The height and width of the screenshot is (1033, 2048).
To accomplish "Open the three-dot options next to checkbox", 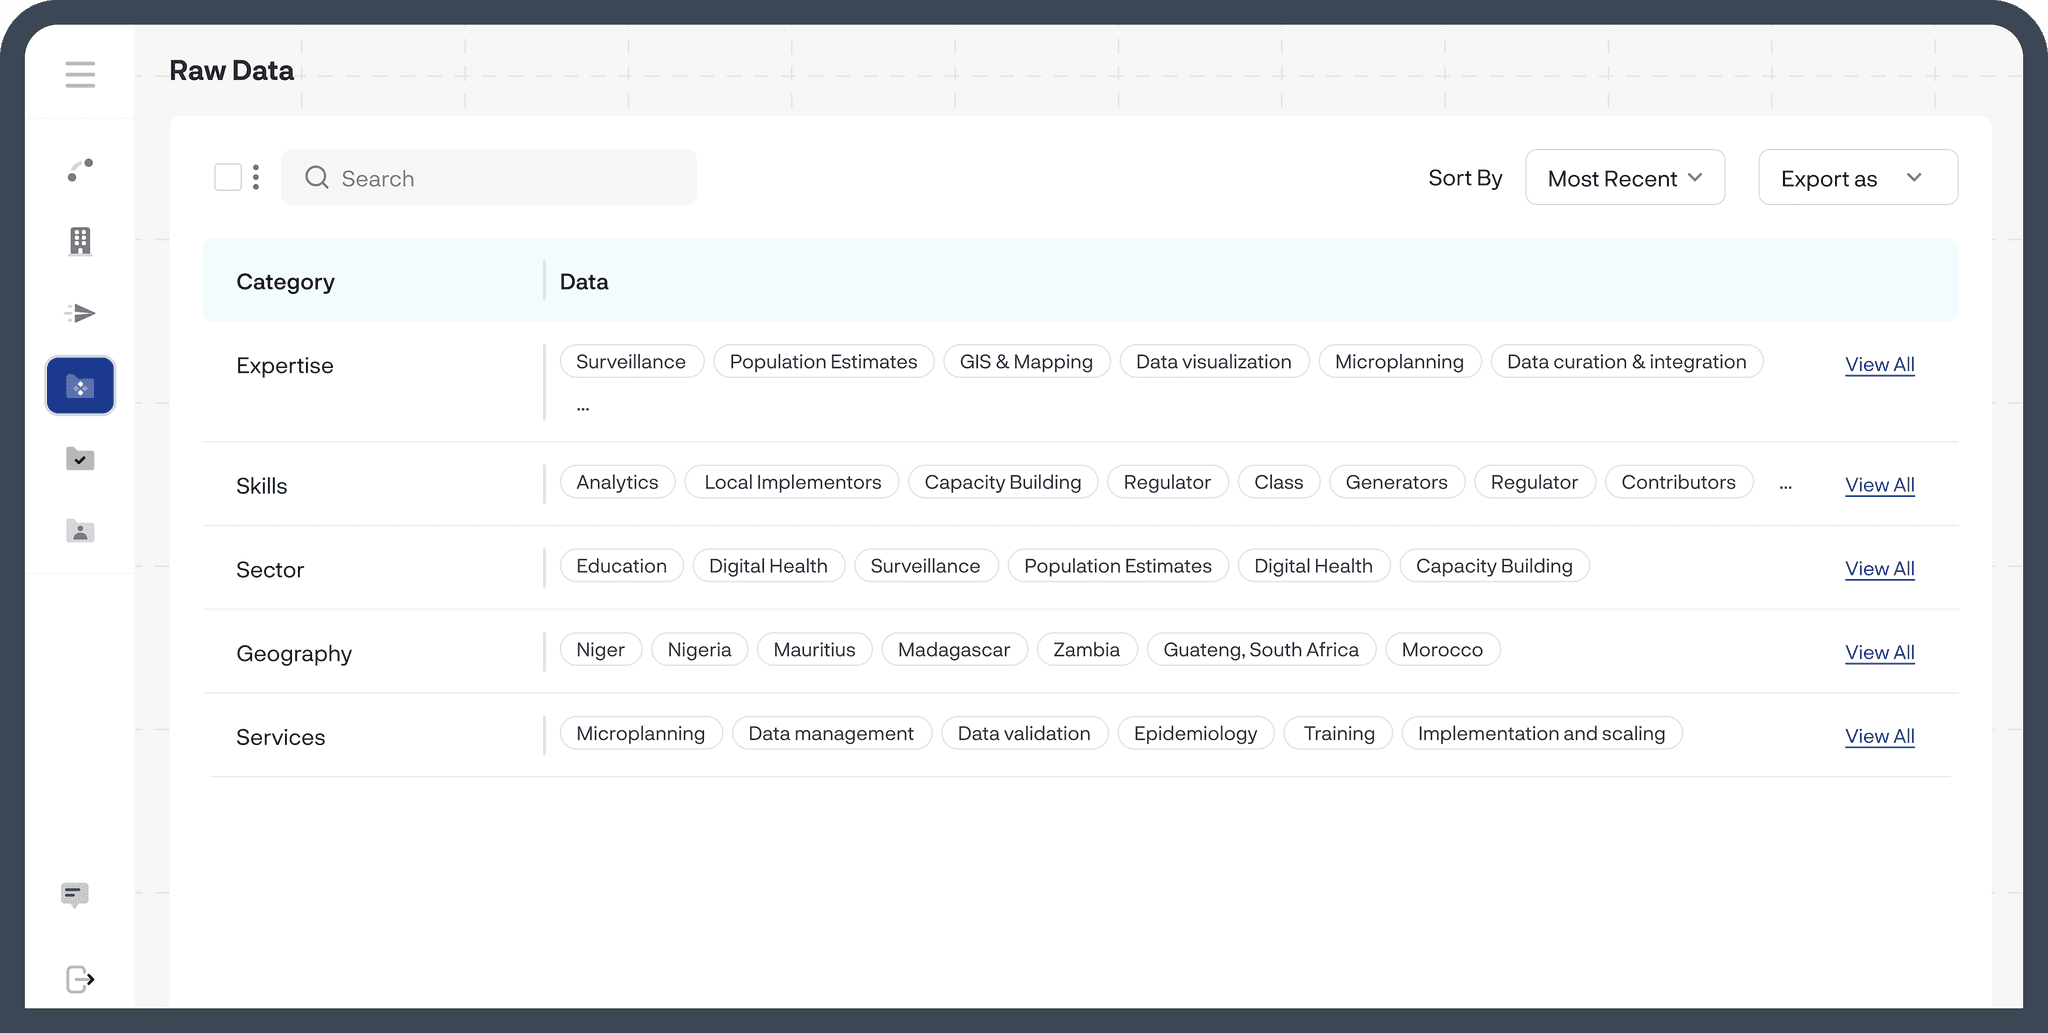I will [256, 177].
